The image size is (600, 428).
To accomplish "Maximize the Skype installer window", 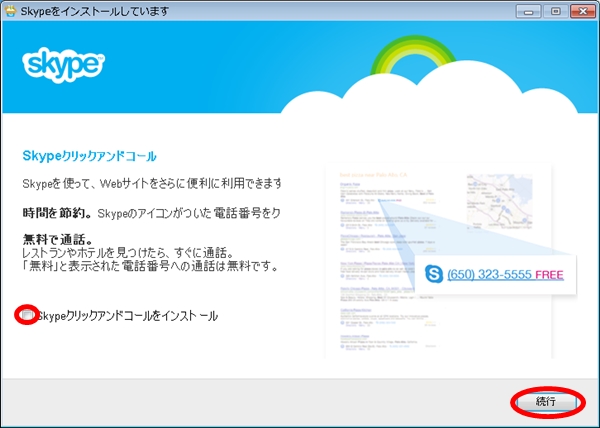I will [x=555, y=11].
